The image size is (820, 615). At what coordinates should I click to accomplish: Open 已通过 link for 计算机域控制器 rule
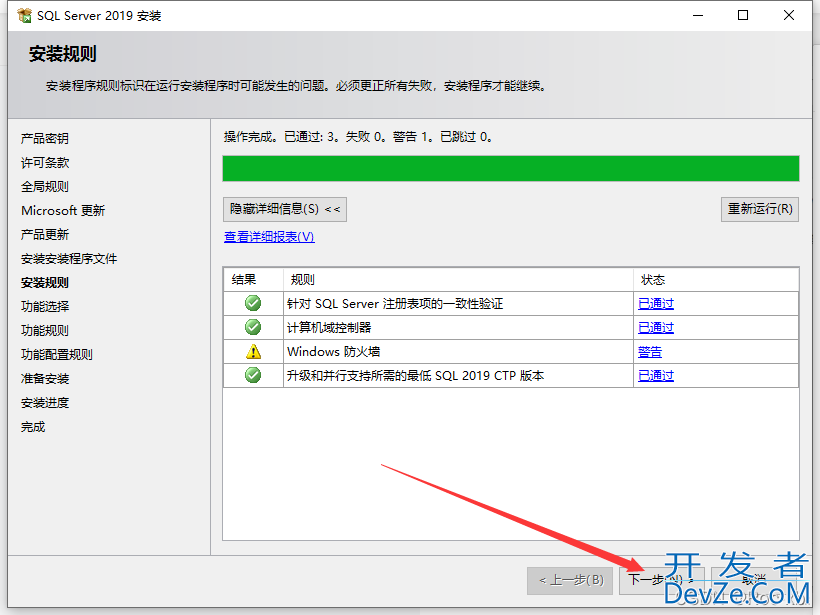(656, 327)
